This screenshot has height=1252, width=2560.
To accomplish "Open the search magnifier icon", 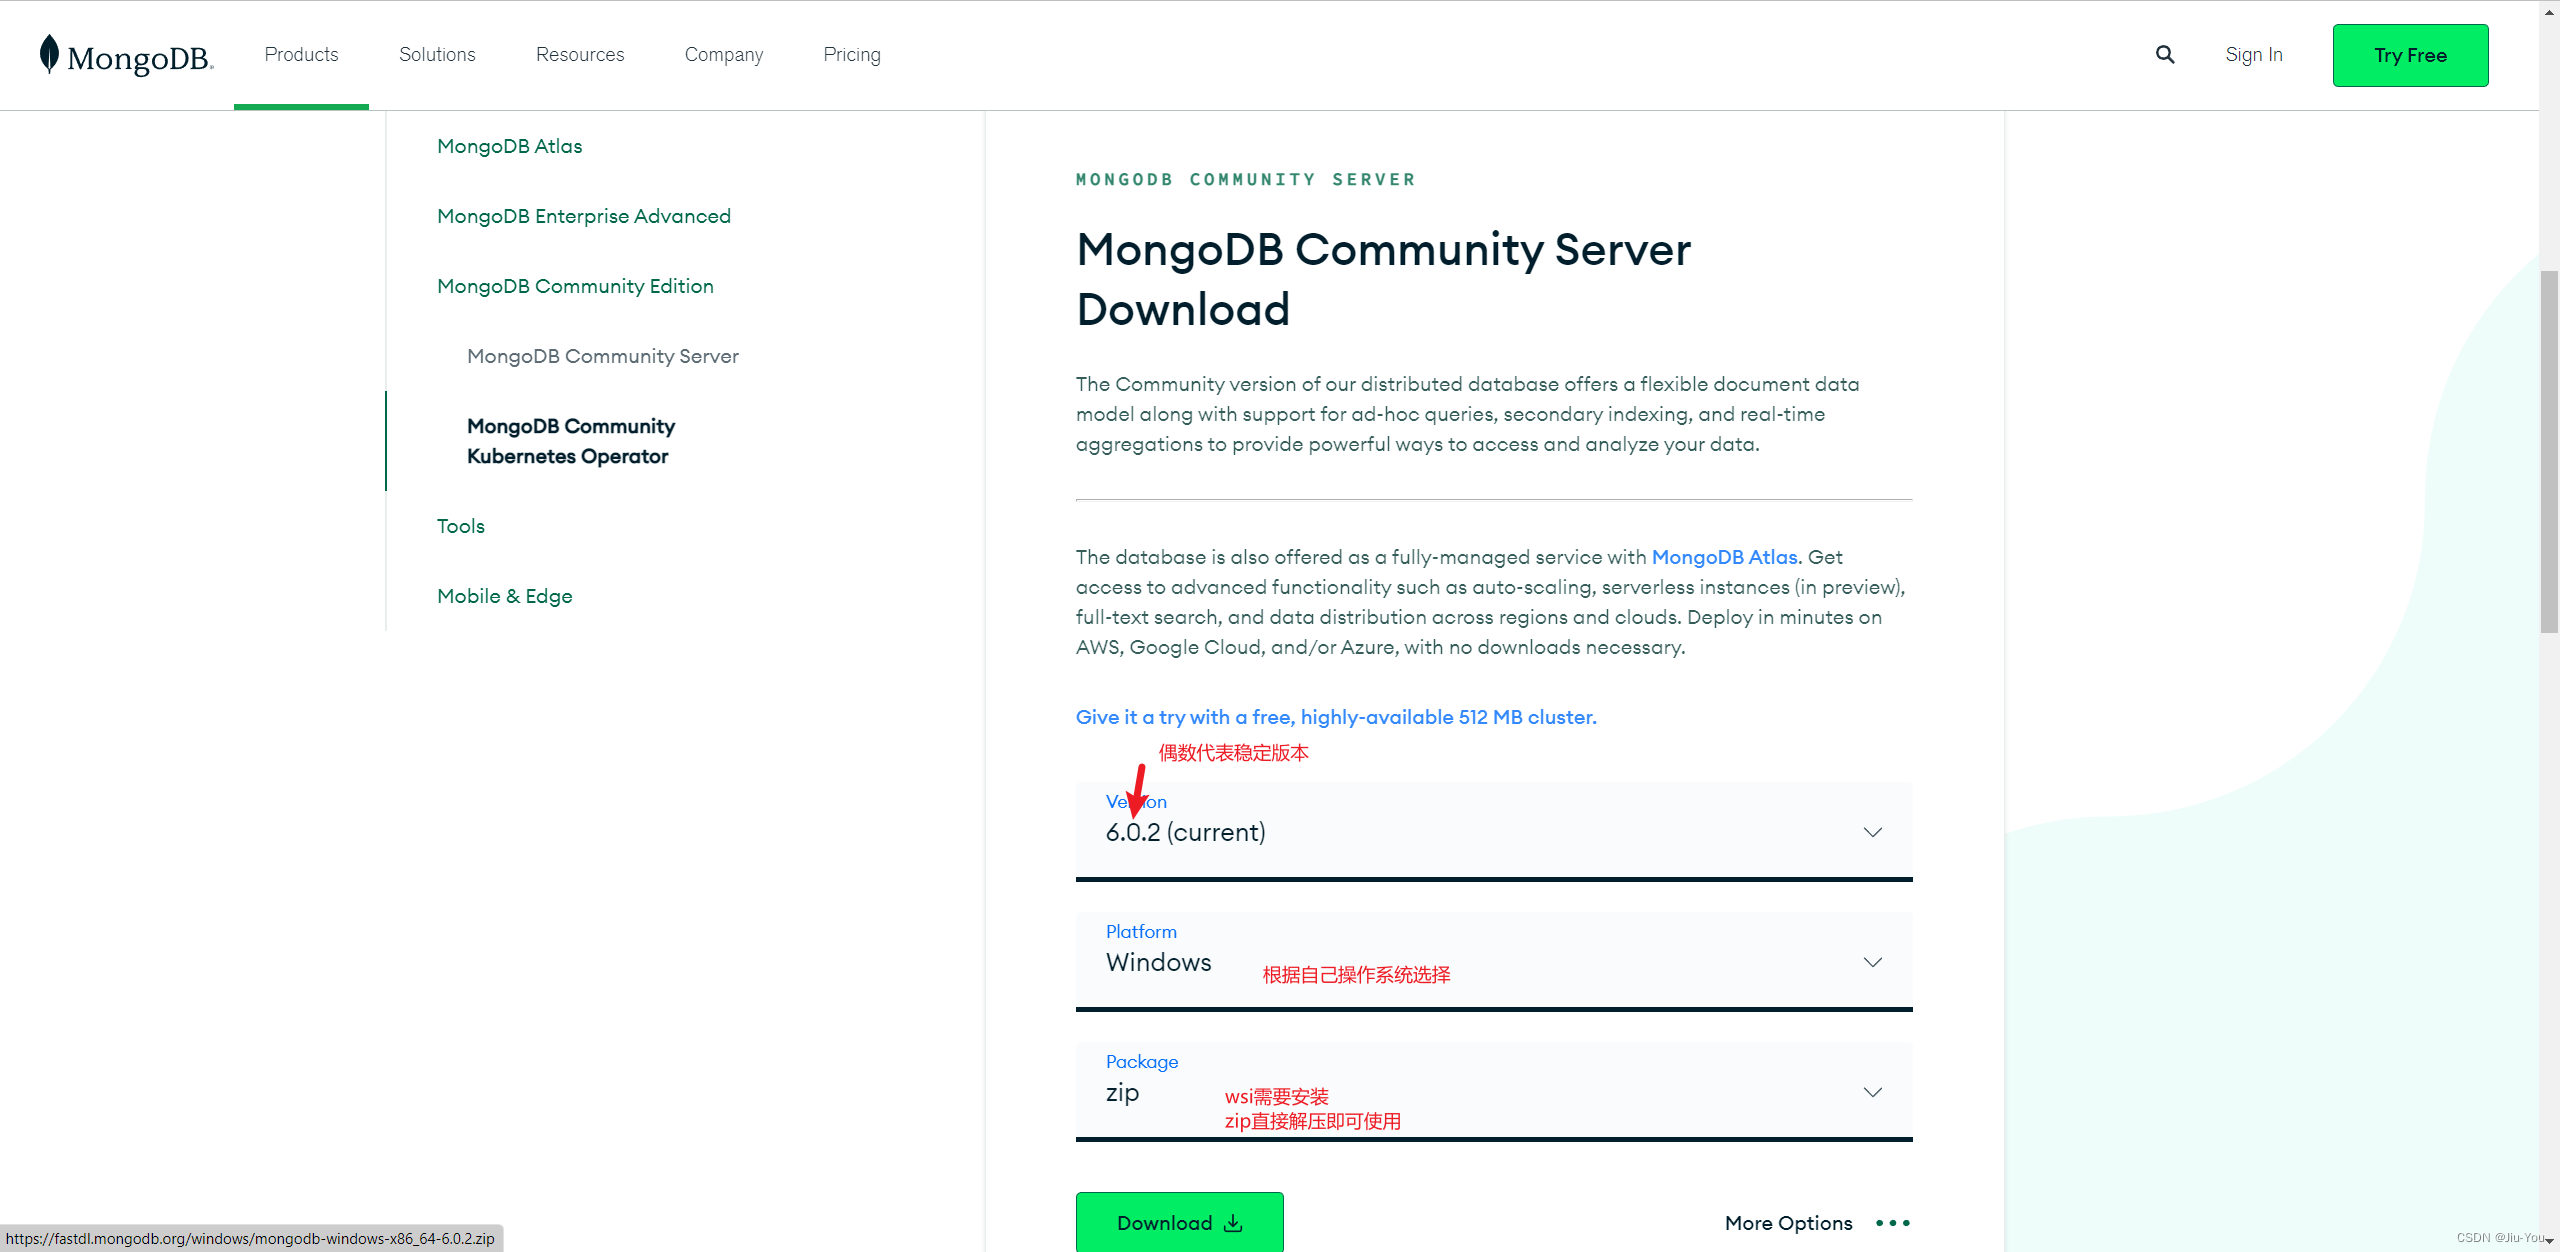I will pyautogui.click(x=2165, y=55).
